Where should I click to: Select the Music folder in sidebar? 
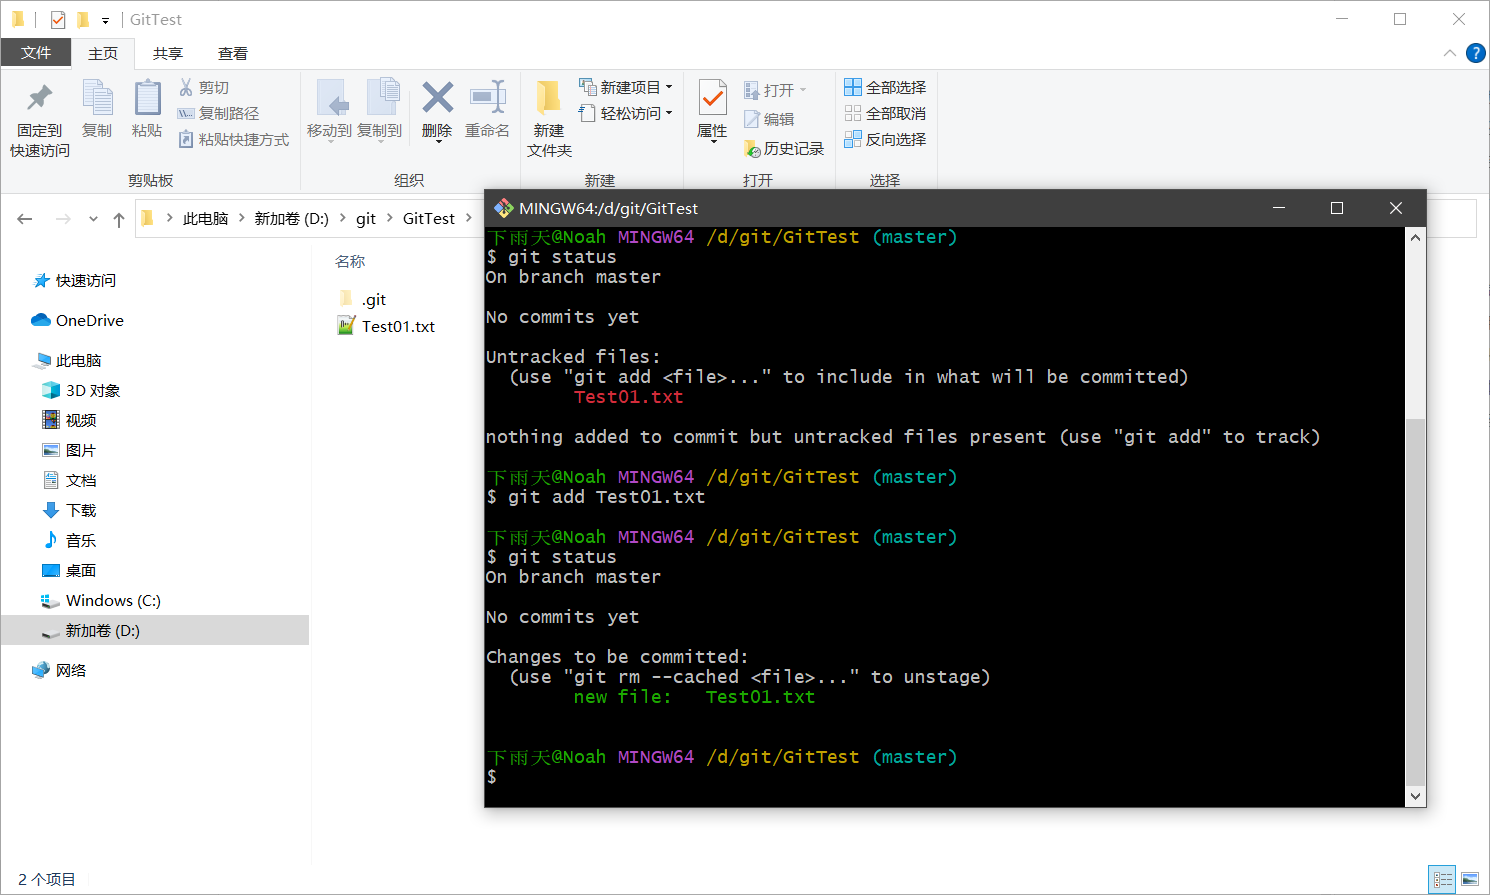point(70,540)
